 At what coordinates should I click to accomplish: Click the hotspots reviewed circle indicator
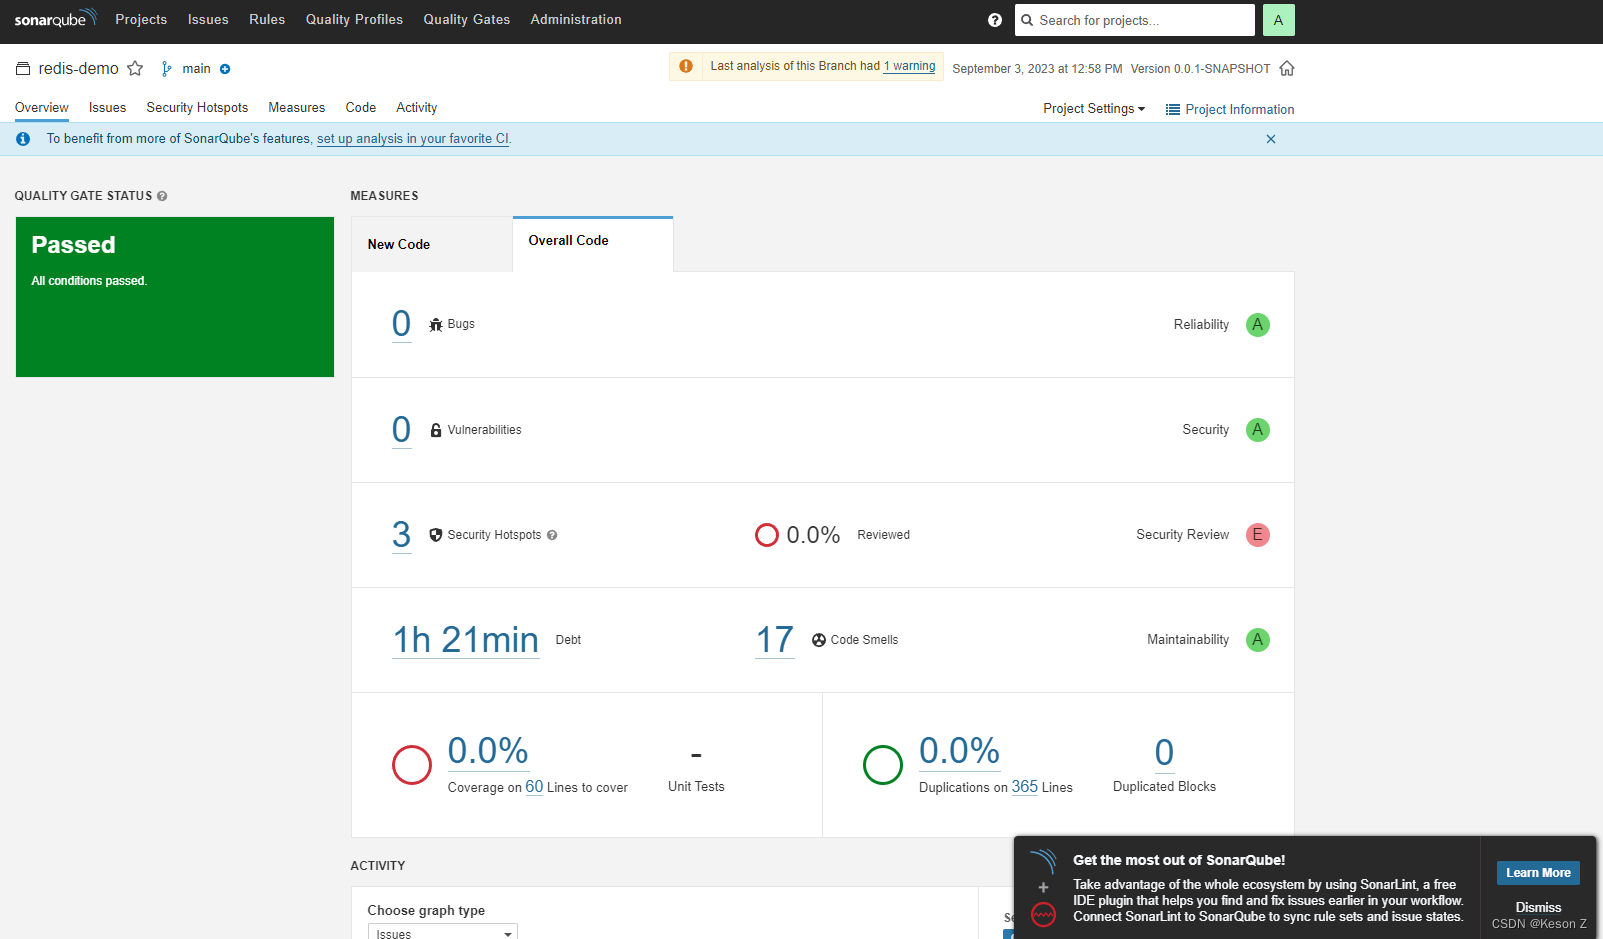767,535
